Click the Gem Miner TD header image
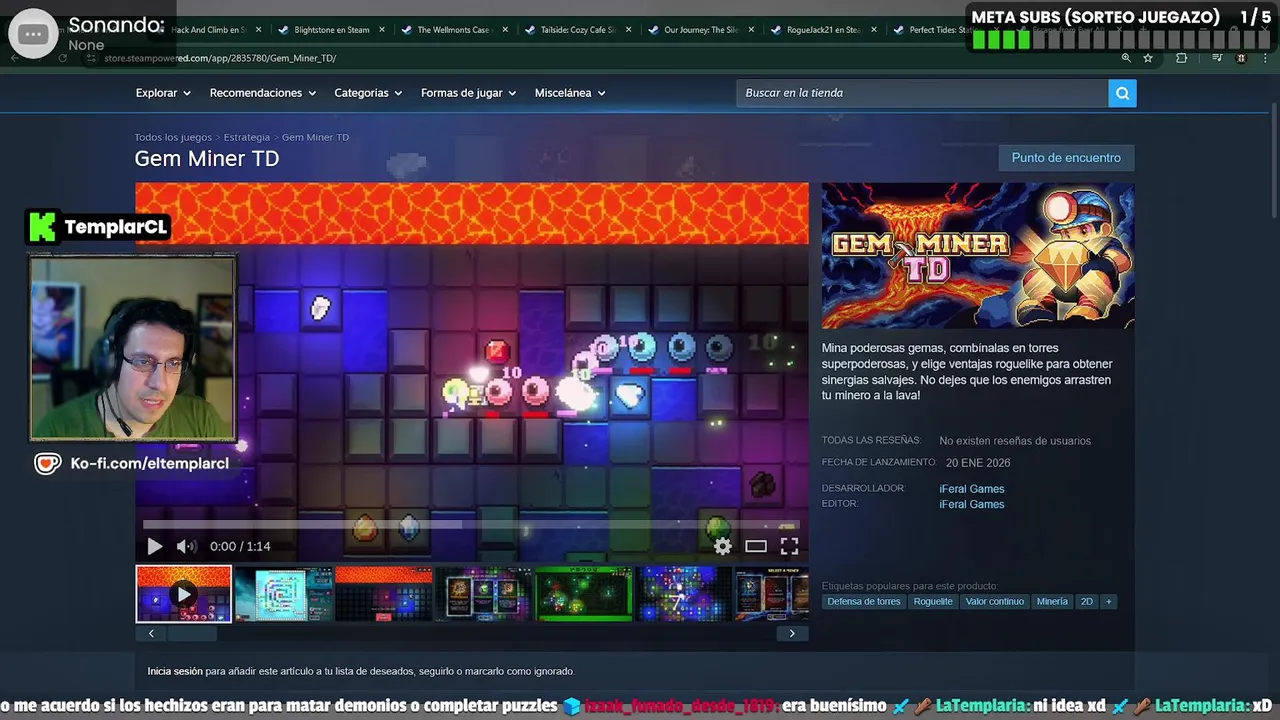 pyautogui.click(x=978, y=256)
